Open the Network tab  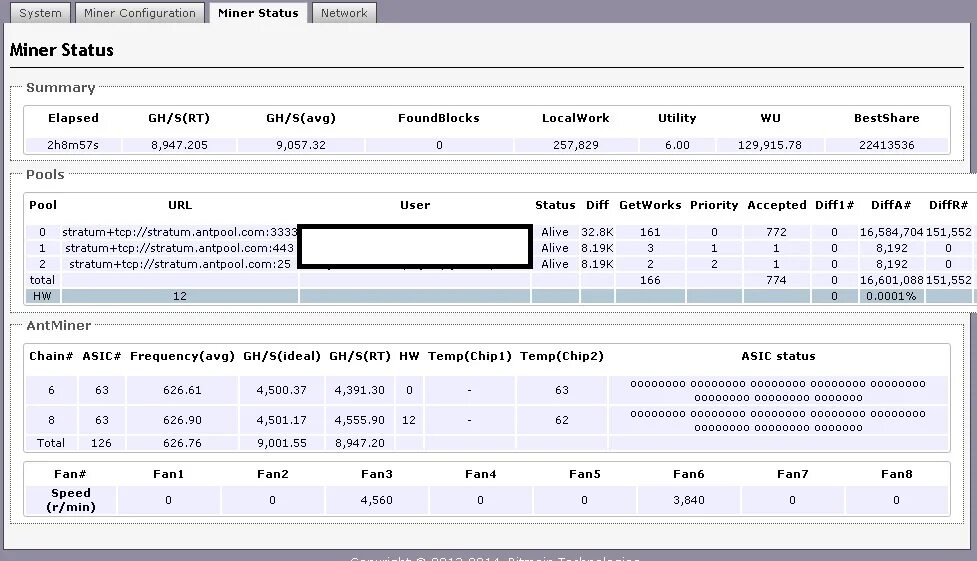tap(344, 13)
